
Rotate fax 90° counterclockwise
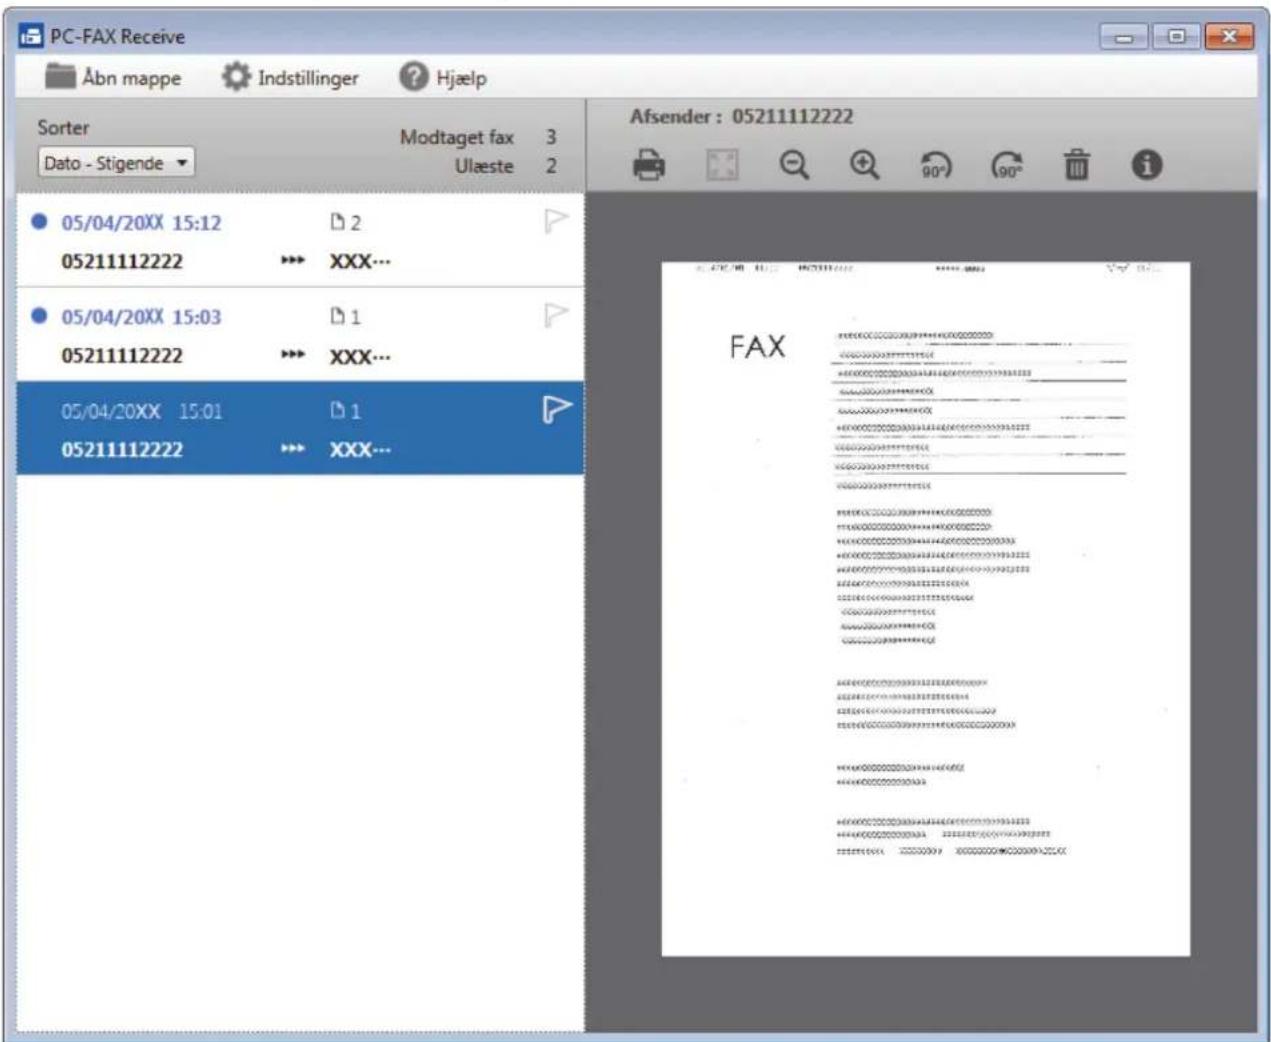(x=935, y=165)
